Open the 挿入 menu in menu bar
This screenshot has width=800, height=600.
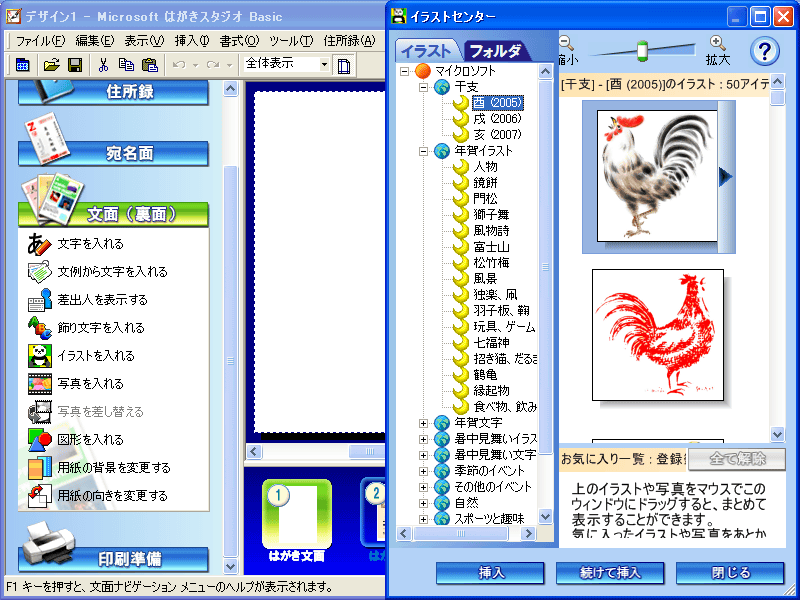[191, 41]
